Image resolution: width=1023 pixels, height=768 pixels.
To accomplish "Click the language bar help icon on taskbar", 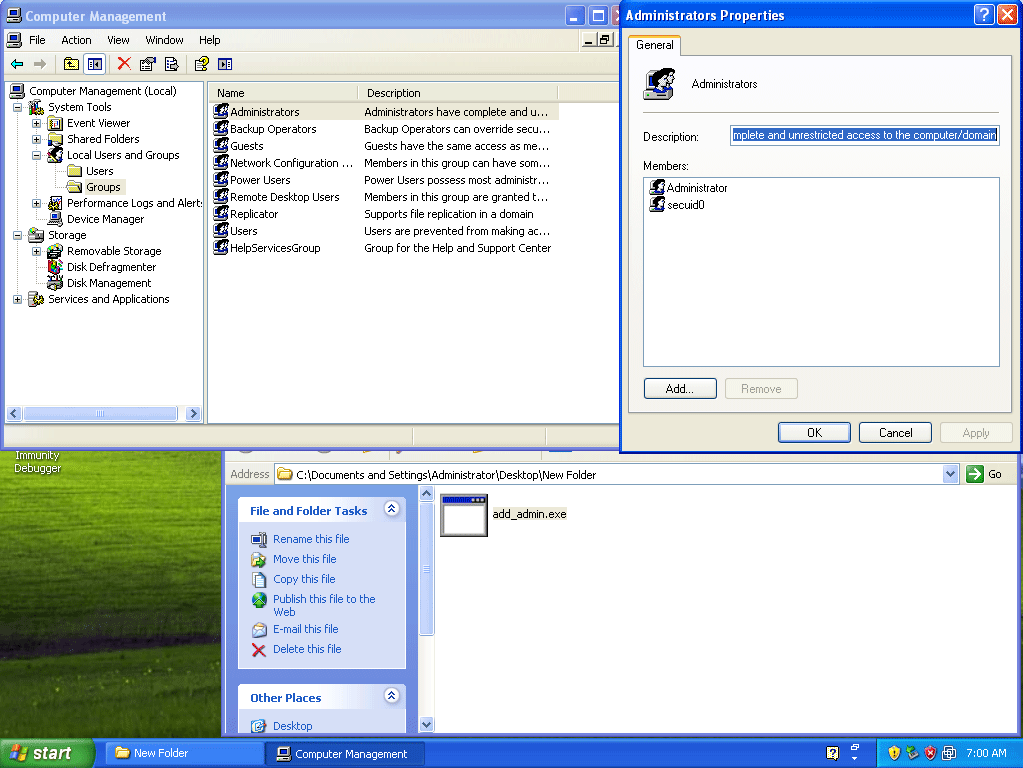I will coord(832,753).
